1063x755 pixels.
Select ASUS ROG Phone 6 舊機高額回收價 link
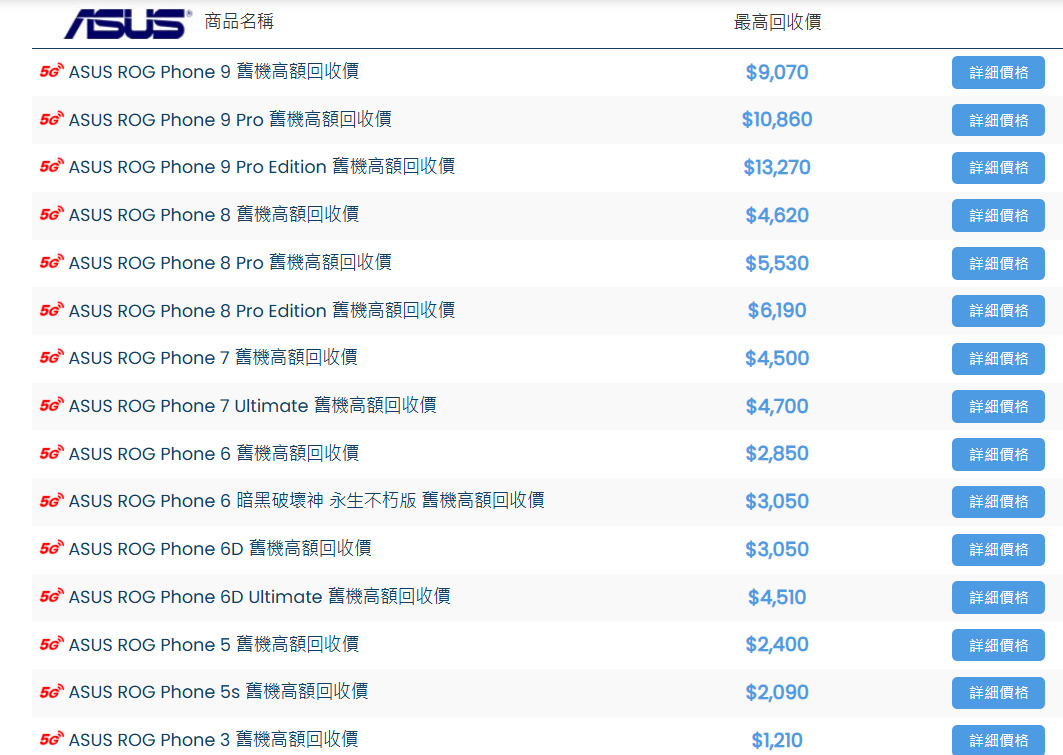pyautogui.click(x=213, y=454)
